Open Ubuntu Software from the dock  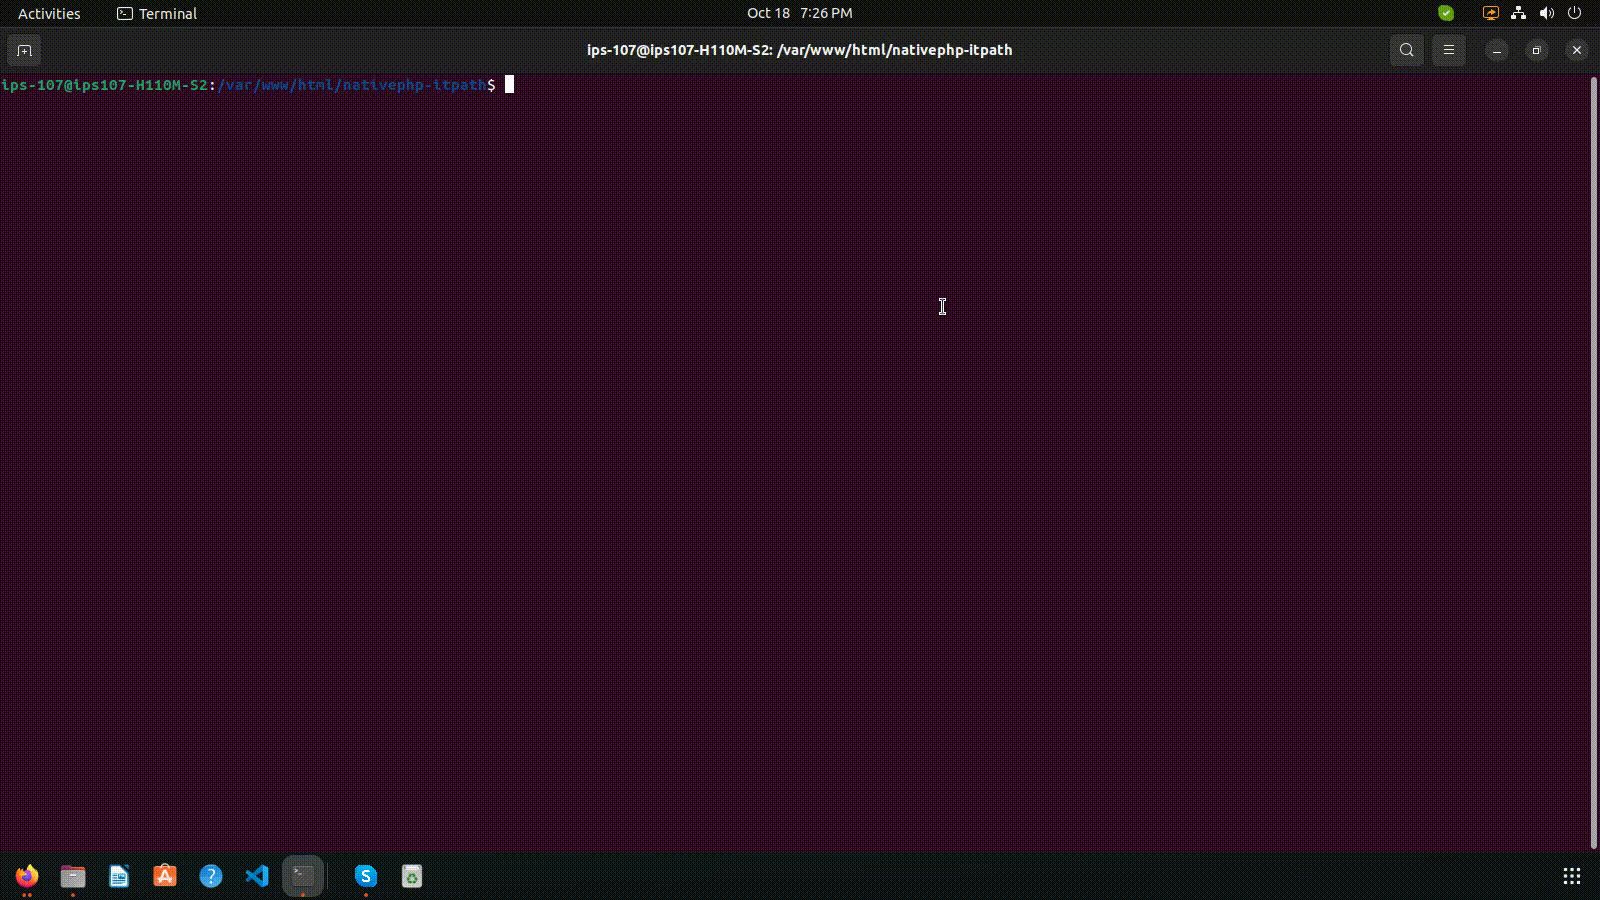click(165, 876)
